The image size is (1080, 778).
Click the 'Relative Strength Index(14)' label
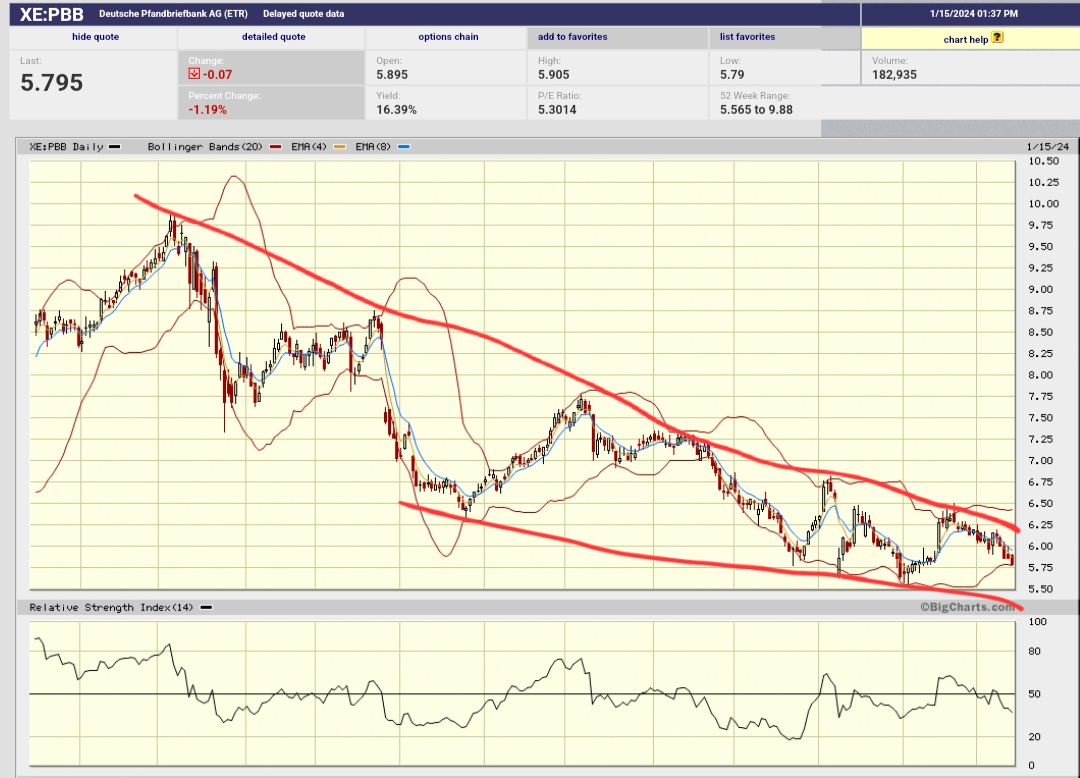pyautogui.click(x=111, y=607)
